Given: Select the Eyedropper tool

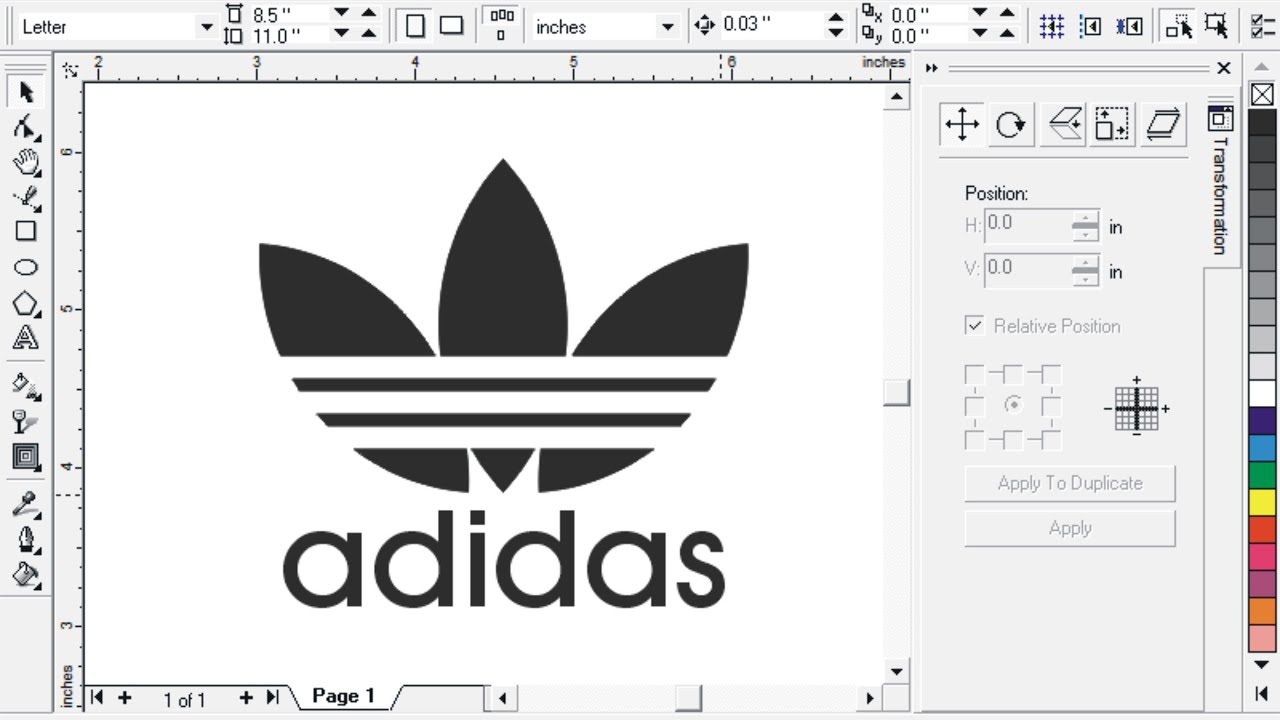Looking at the screenshot, I should pos(26,504).
